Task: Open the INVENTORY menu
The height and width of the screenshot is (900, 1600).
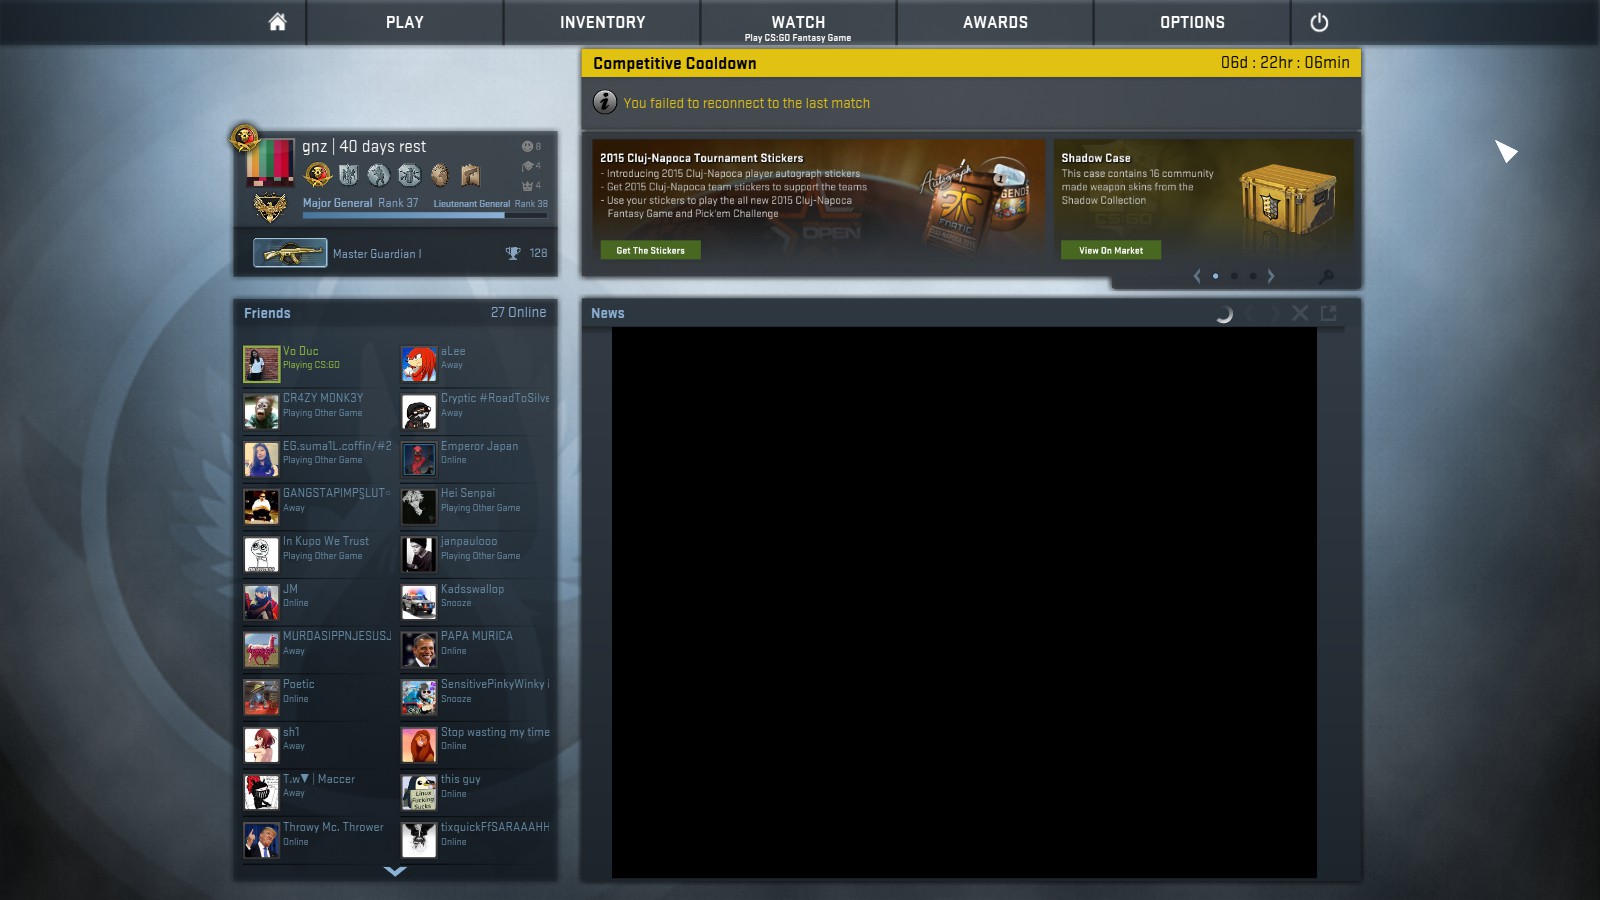Action: click(x=602, y=22)
